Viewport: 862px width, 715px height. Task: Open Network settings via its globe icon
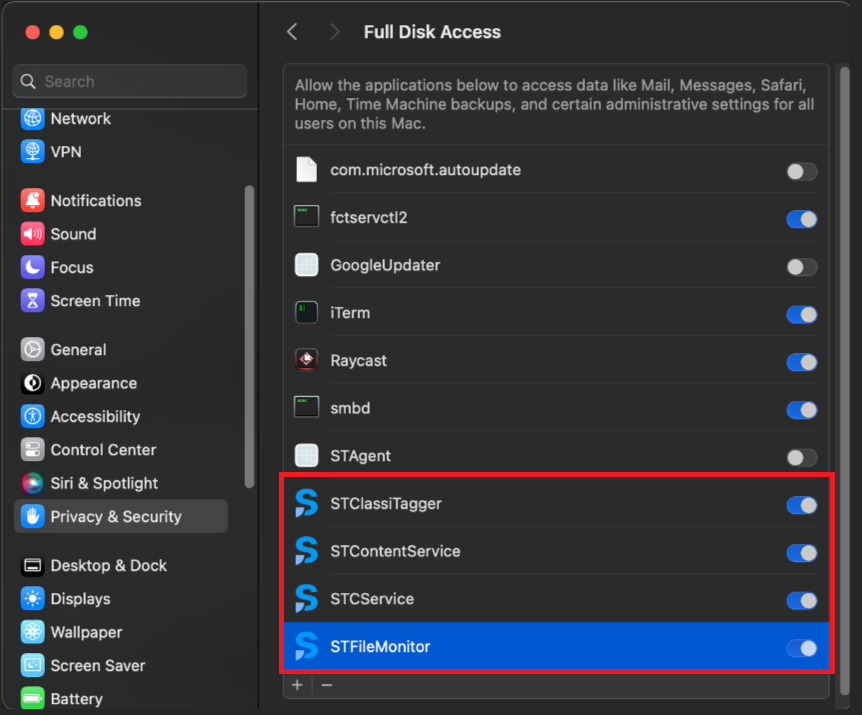[32, 118]
